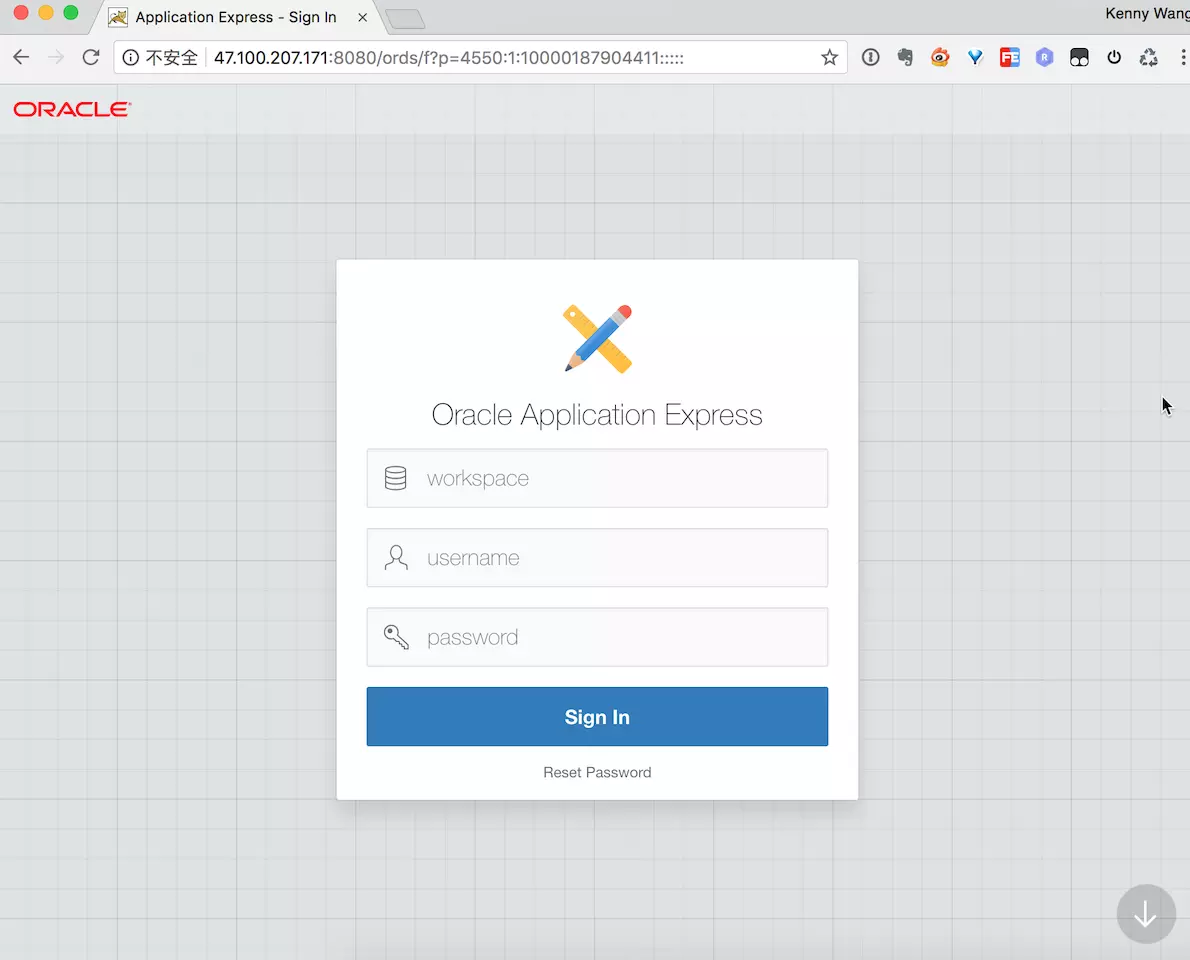Open a new tab
The height and width of the screenshot is (960, 1190).
point(405,19)
